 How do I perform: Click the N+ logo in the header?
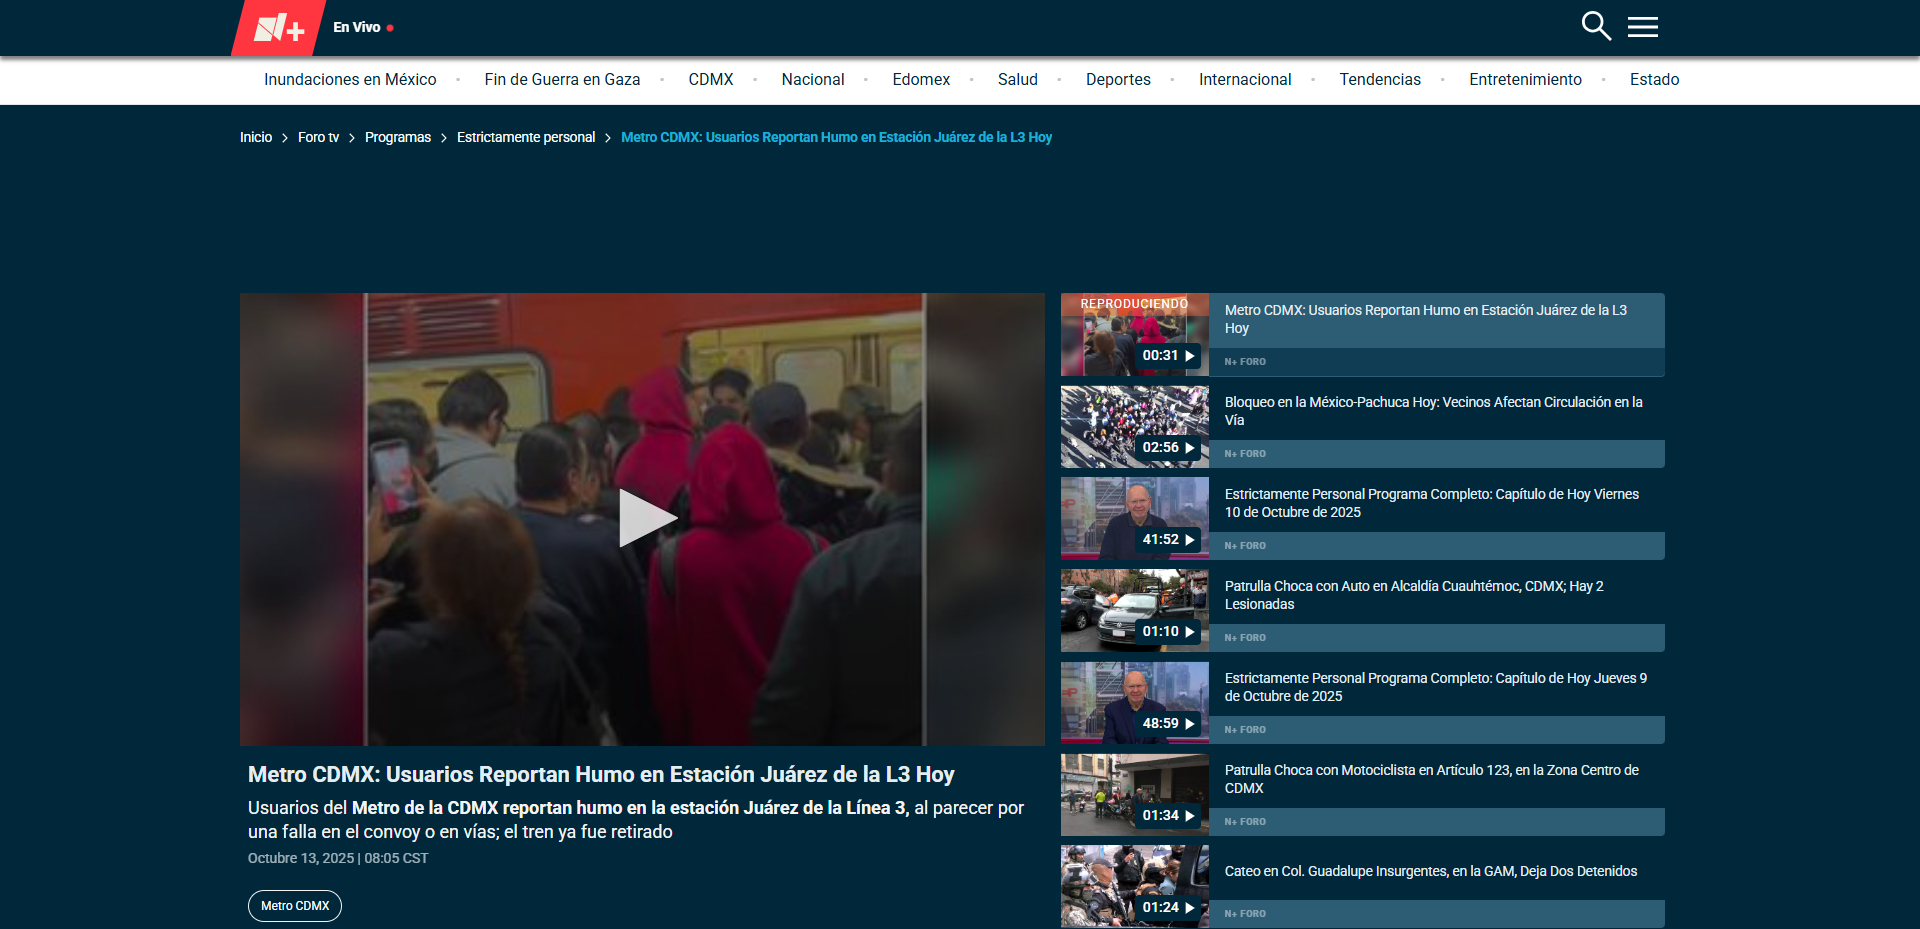(x=279, y=28)
